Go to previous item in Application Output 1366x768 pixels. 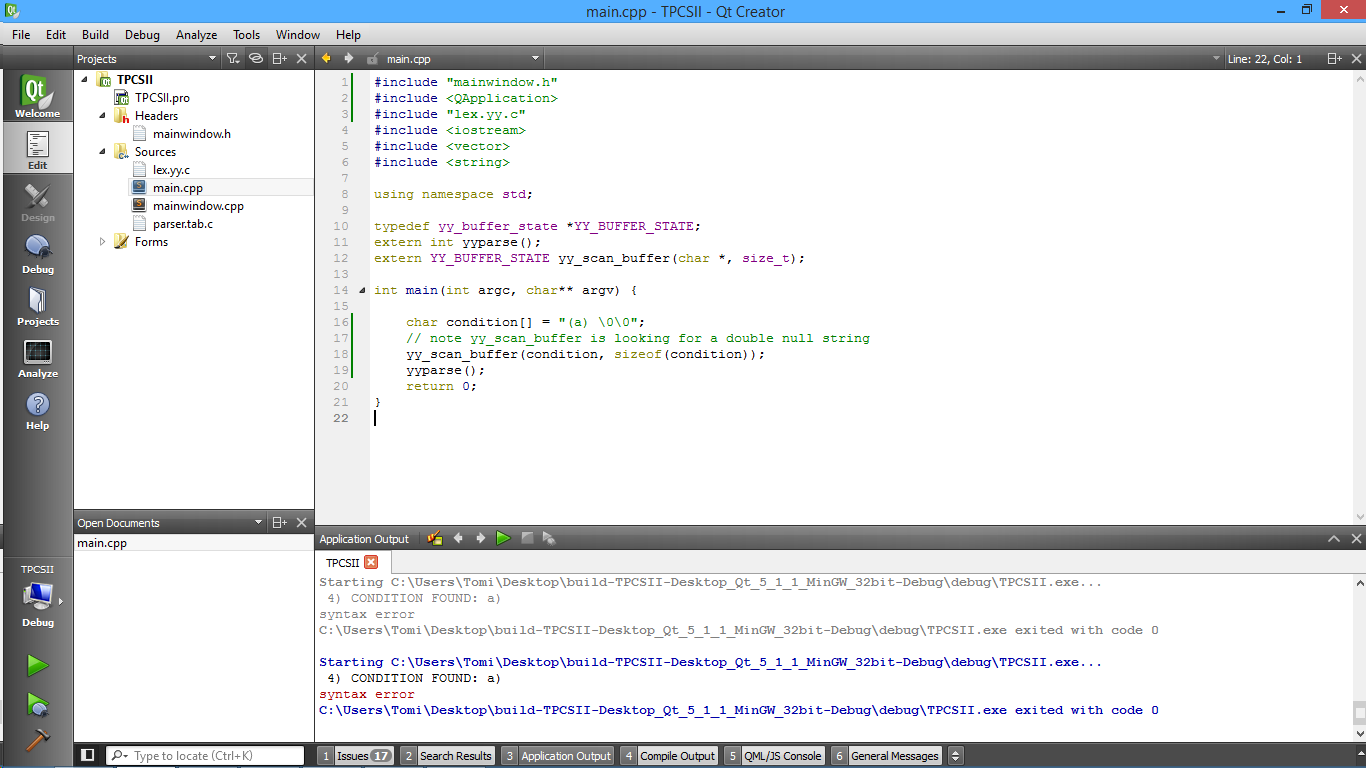458,538
